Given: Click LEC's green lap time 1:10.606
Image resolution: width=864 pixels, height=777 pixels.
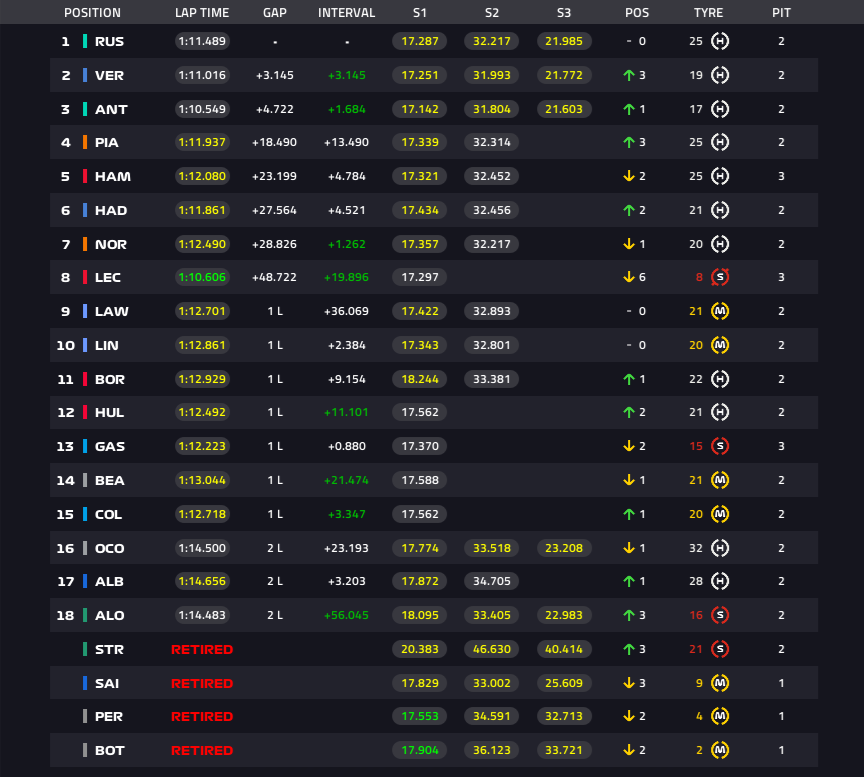Looking at the screenshot, I should pos(202,277).
